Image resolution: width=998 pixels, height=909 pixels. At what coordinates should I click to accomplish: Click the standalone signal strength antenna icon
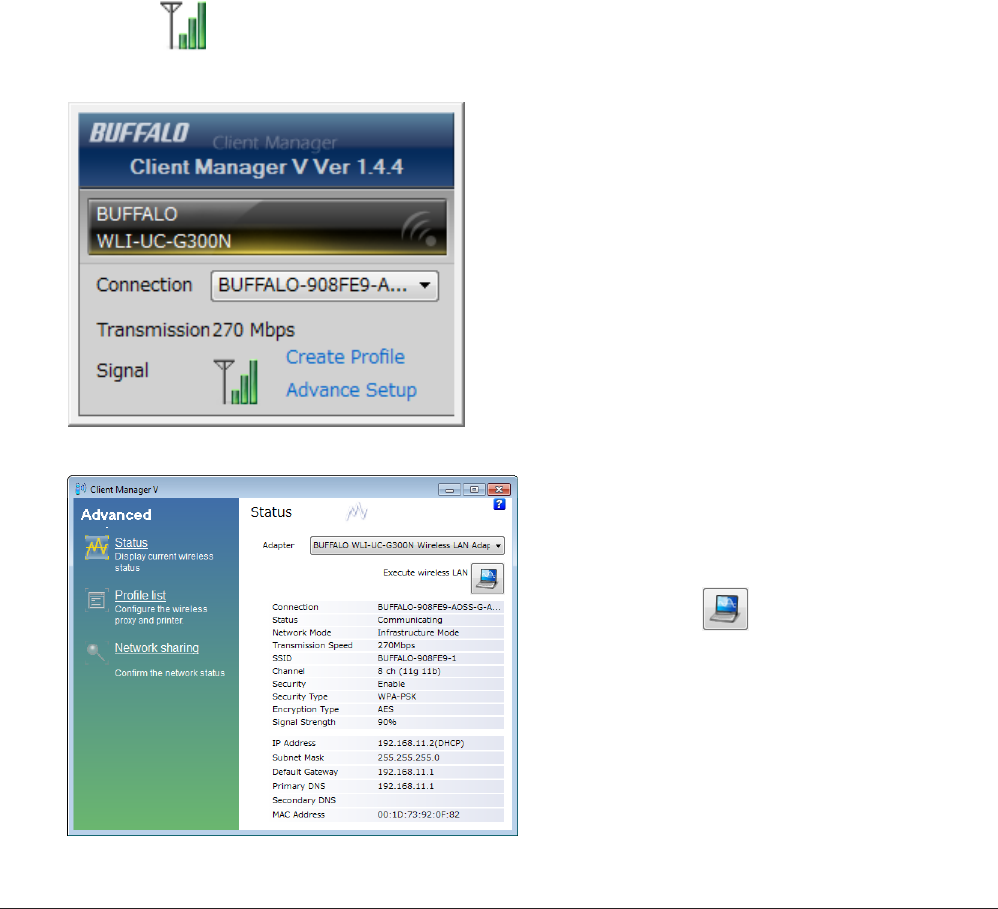click(183, 25)
